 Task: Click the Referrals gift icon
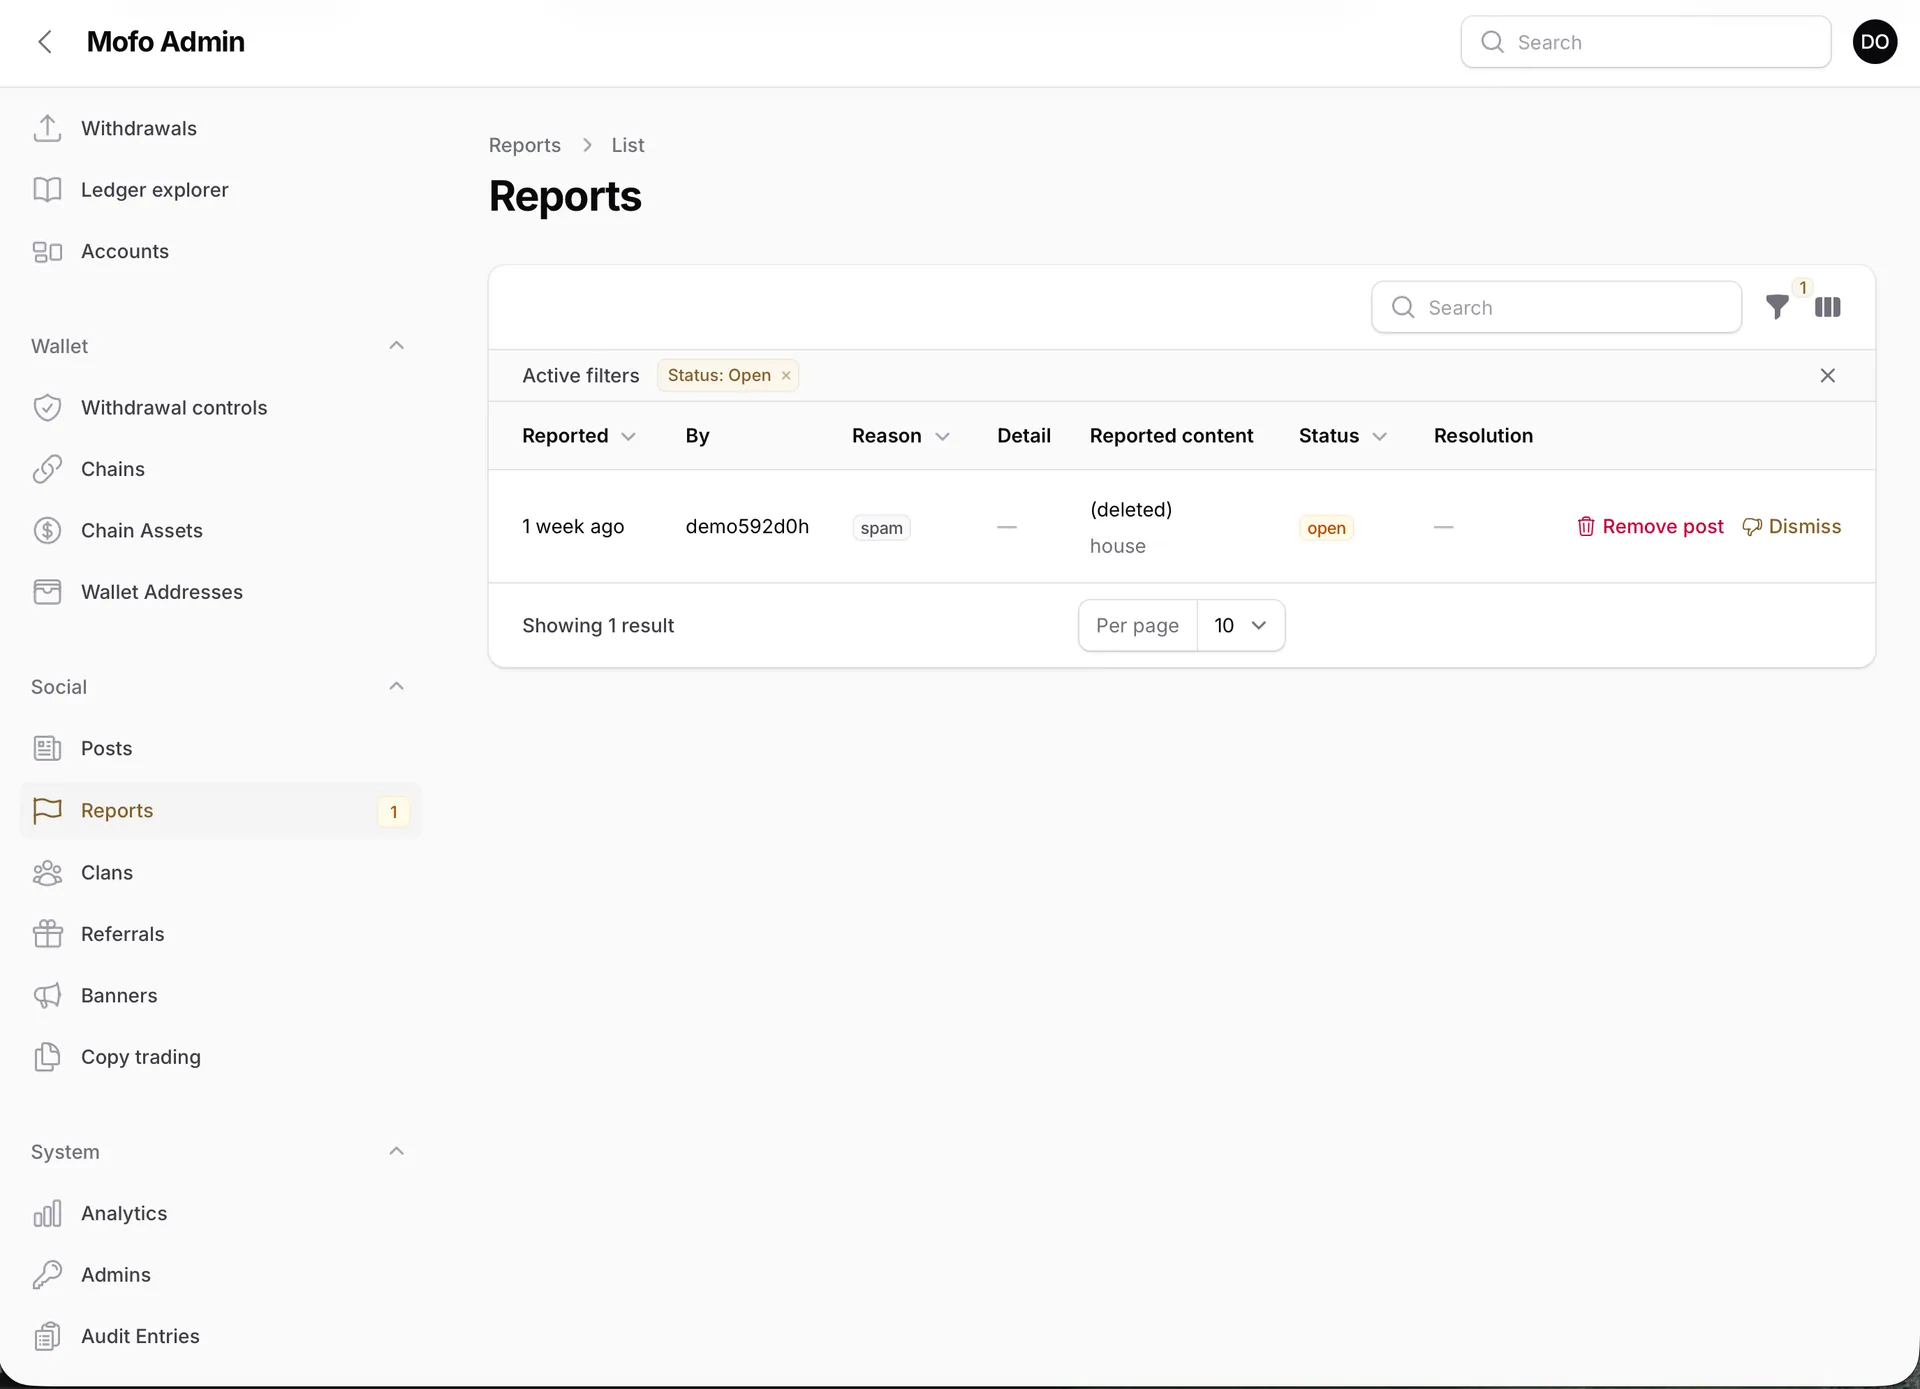point(47,934)
